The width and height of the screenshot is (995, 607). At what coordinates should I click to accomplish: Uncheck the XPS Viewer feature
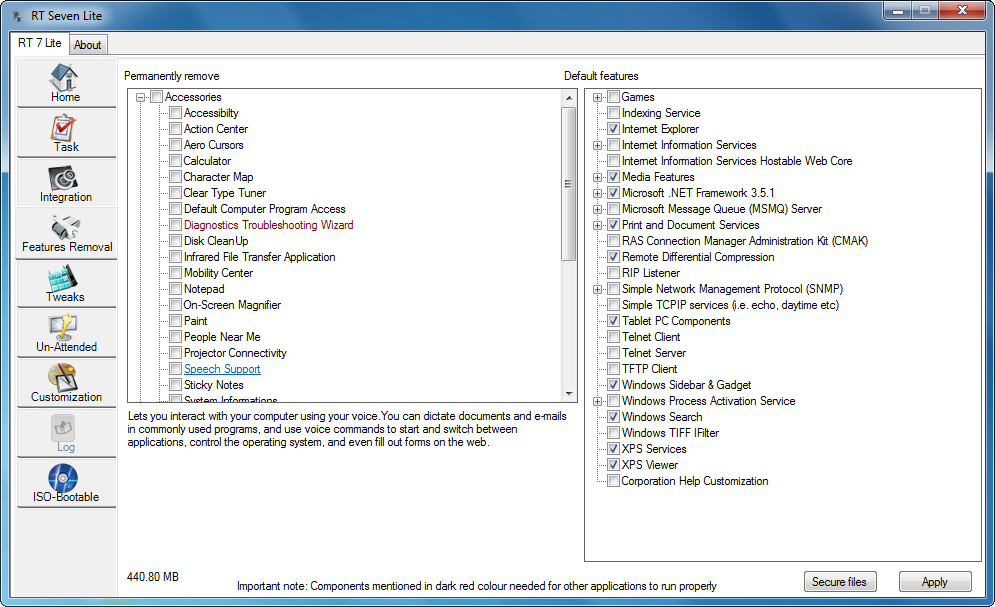pos(614,465)
